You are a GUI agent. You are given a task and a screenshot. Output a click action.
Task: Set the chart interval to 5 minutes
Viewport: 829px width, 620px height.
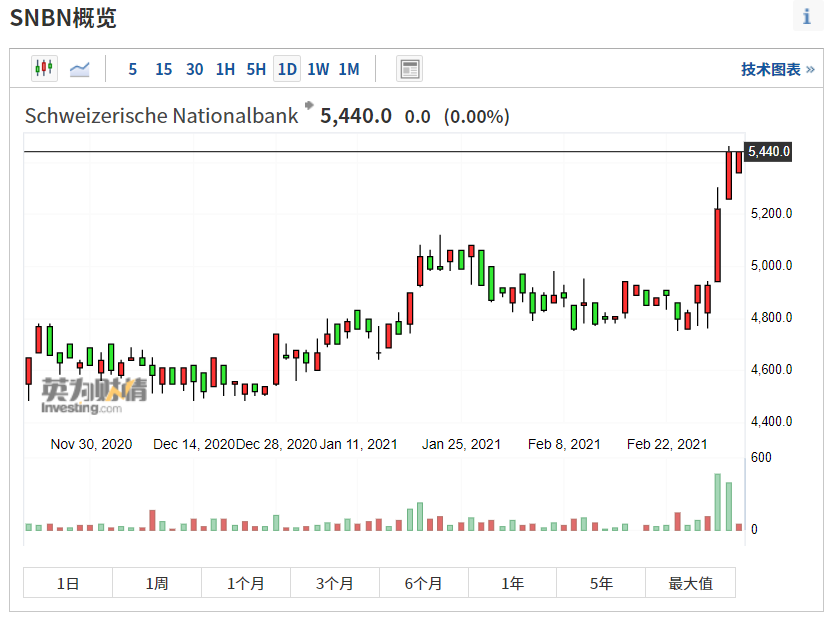[x=133, y=69]
